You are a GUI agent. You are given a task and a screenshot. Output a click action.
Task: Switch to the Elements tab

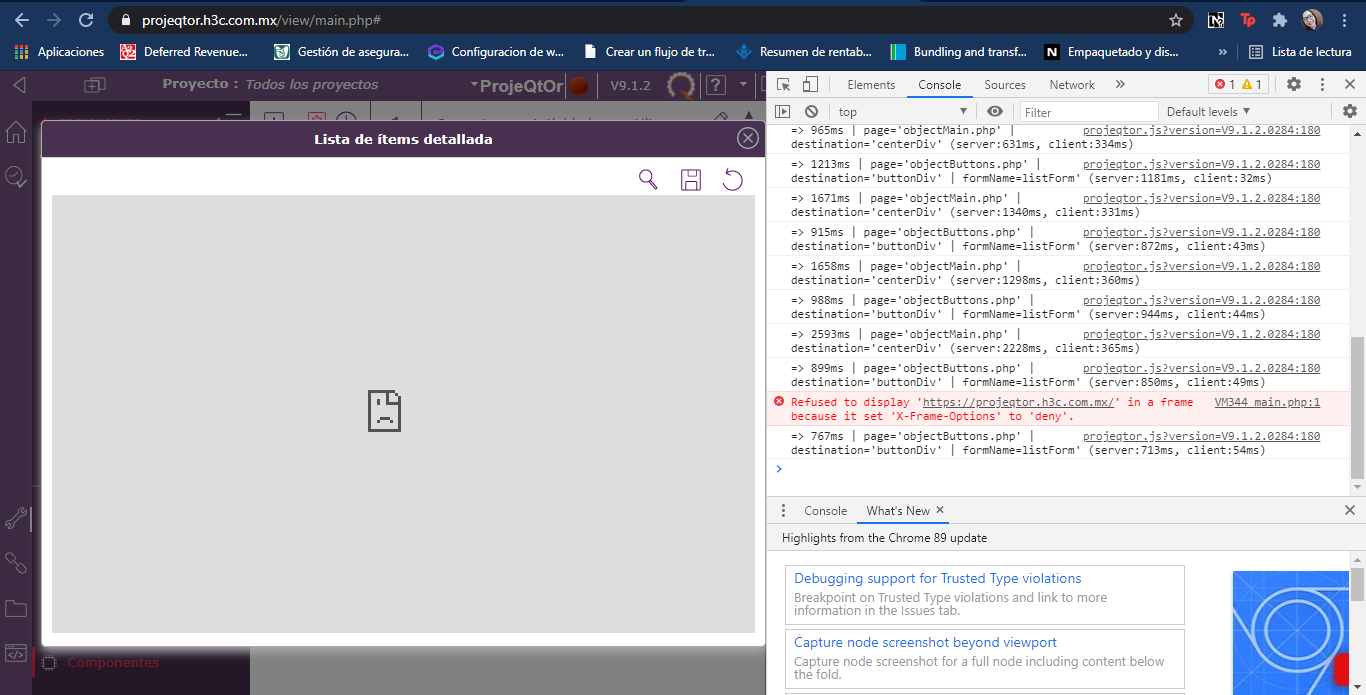[871, 85]
